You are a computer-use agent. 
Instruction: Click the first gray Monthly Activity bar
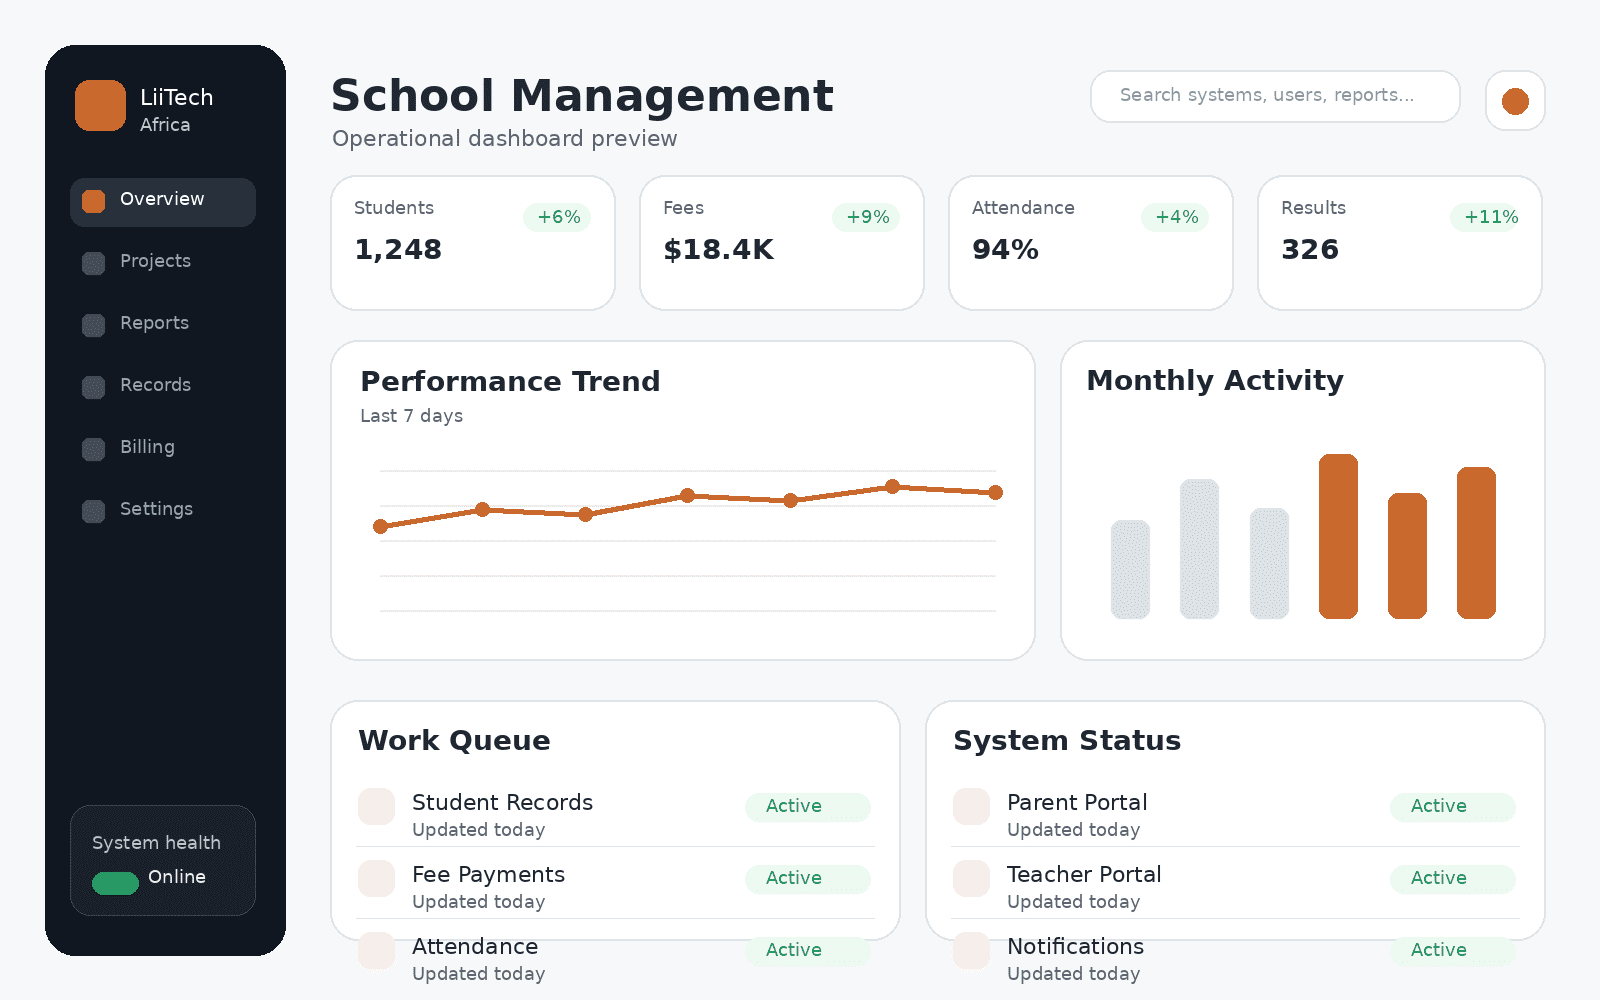point(1130,569)
